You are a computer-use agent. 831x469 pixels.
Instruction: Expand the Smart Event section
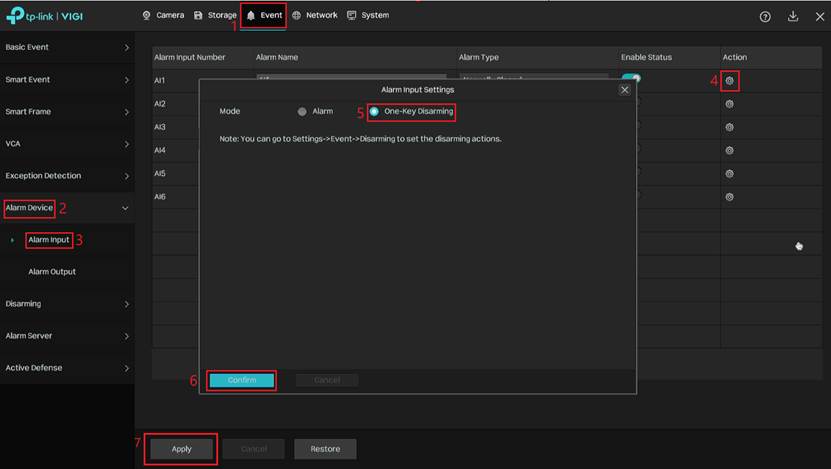(x=67, y=79)
